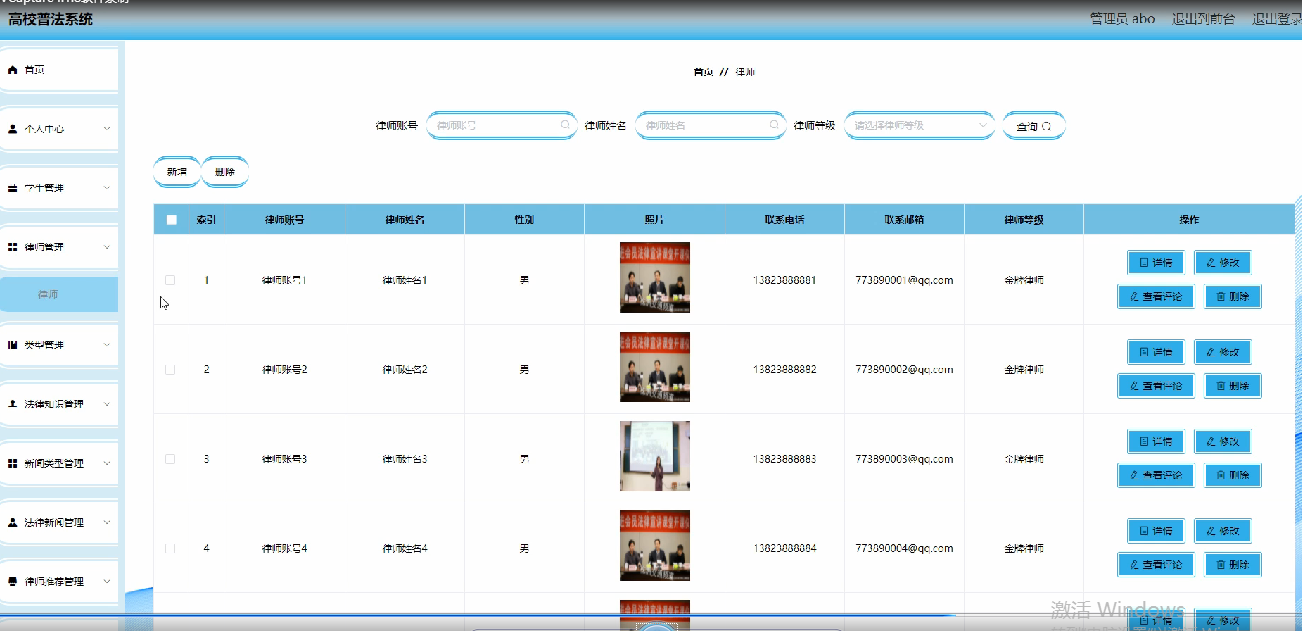
Task: Click the 退出登录 logout link
Action: (x=1277, y=19)
